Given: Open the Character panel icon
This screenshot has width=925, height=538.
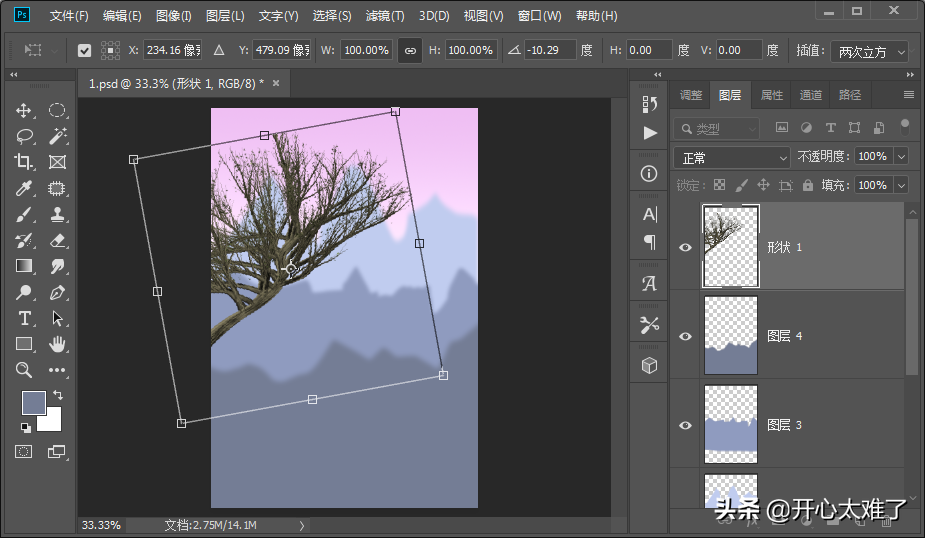Looking at the screenshot, I should click(x=650, y=214).
